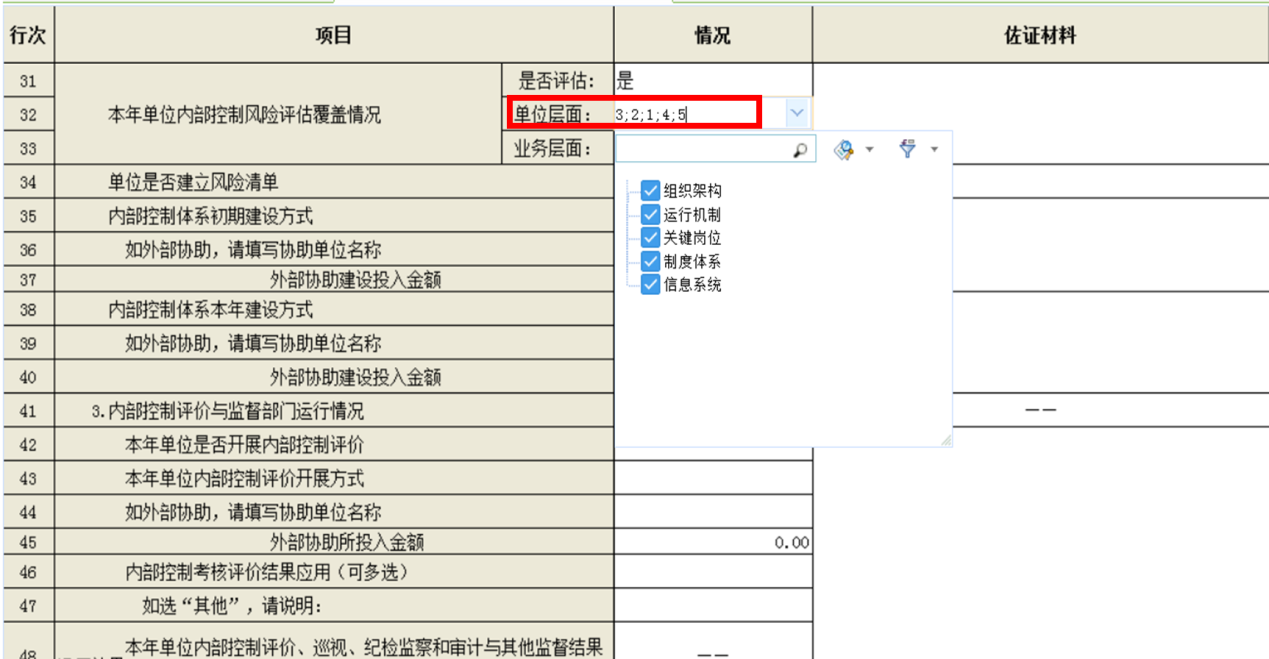Viewport: 1269px width, 659px height.
Task: Toggle the 关键岗位 checkbox
Action: (x=651, y=237)
